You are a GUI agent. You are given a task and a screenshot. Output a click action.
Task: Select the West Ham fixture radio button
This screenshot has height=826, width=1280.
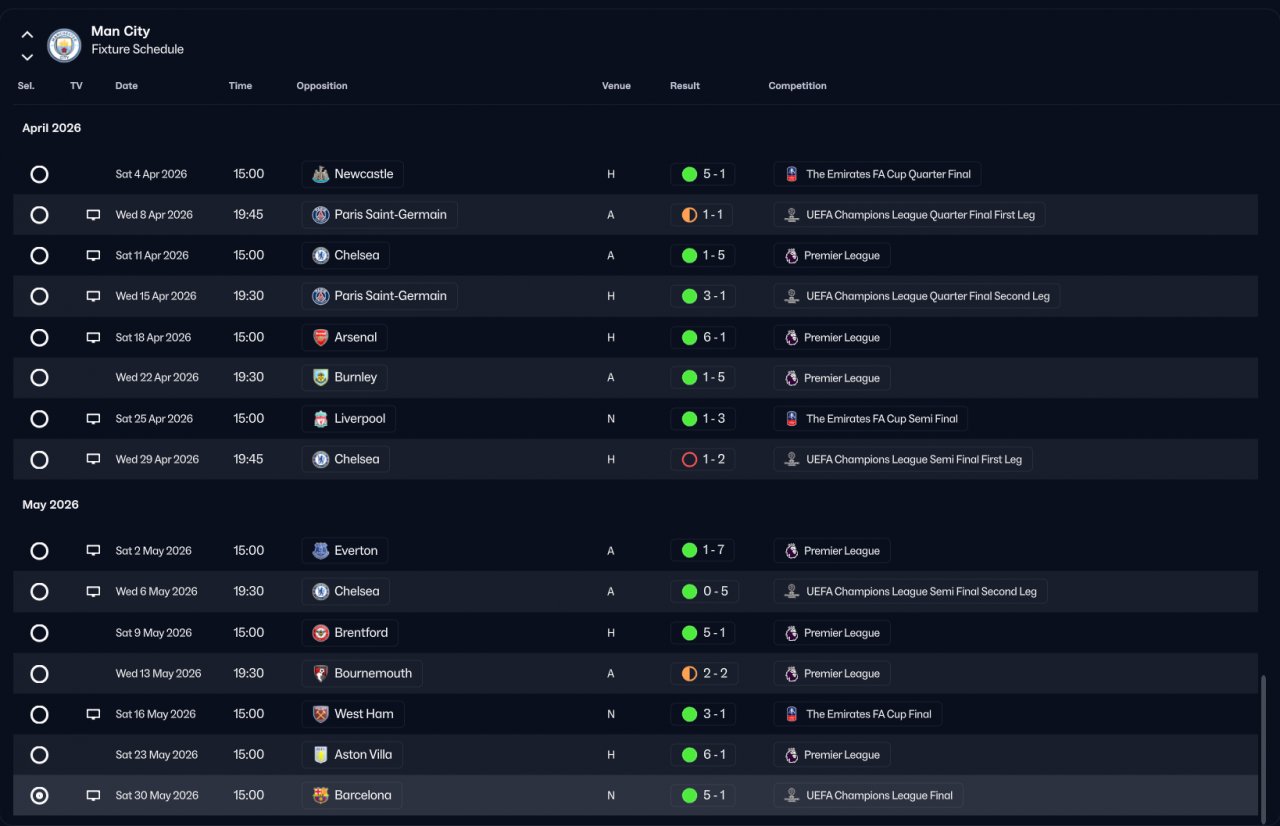39,714
